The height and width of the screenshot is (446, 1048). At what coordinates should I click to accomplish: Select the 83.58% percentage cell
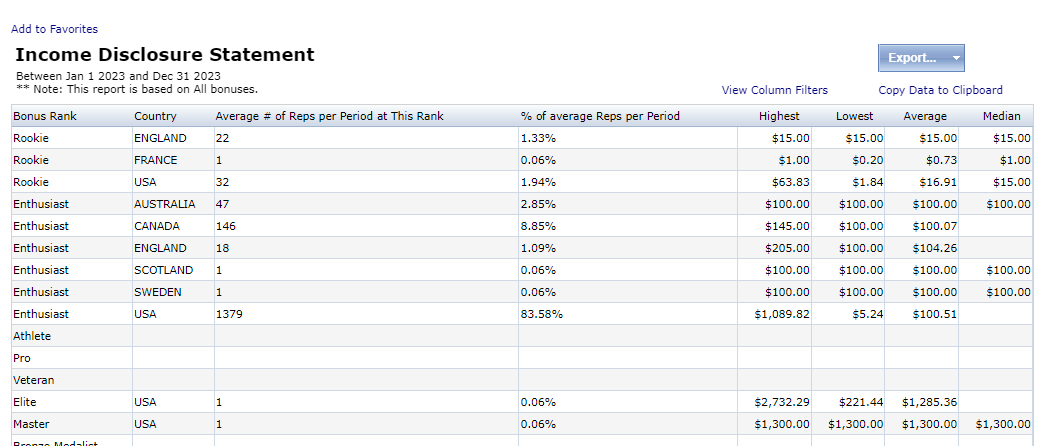pyautogui.click(x=541, y=314)
